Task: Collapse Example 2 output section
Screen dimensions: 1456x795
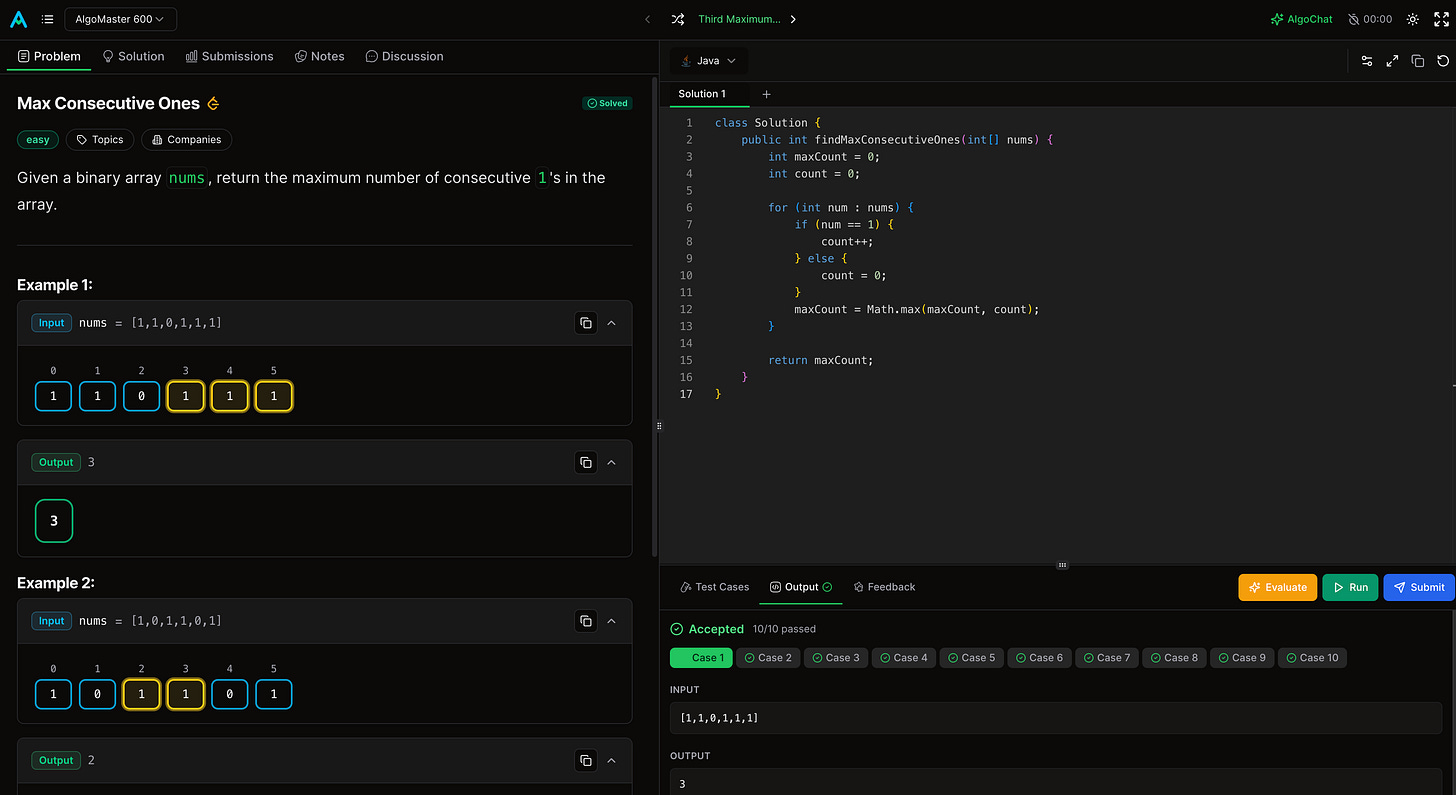Action: pos(612,760)
